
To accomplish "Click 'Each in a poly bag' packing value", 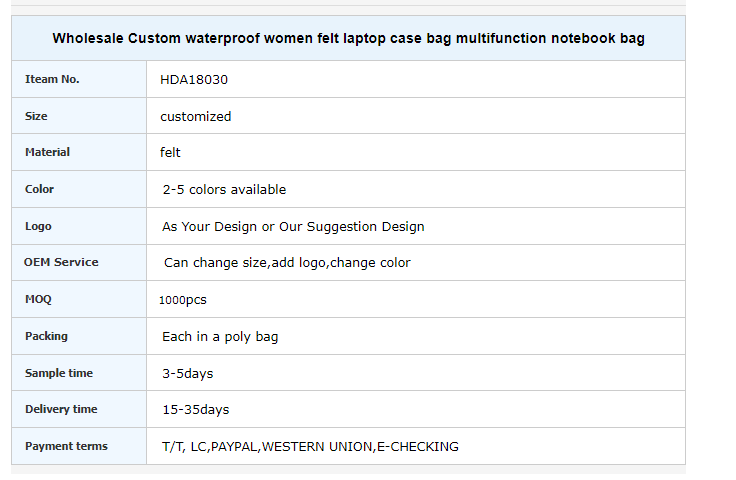I will (x=220, y=337).
